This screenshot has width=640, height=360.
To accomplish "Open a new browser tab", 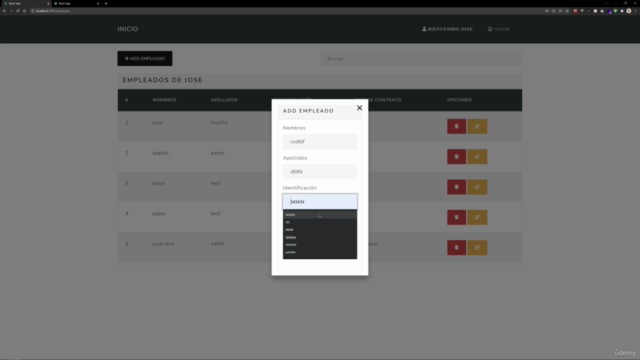I will point(106,3).
